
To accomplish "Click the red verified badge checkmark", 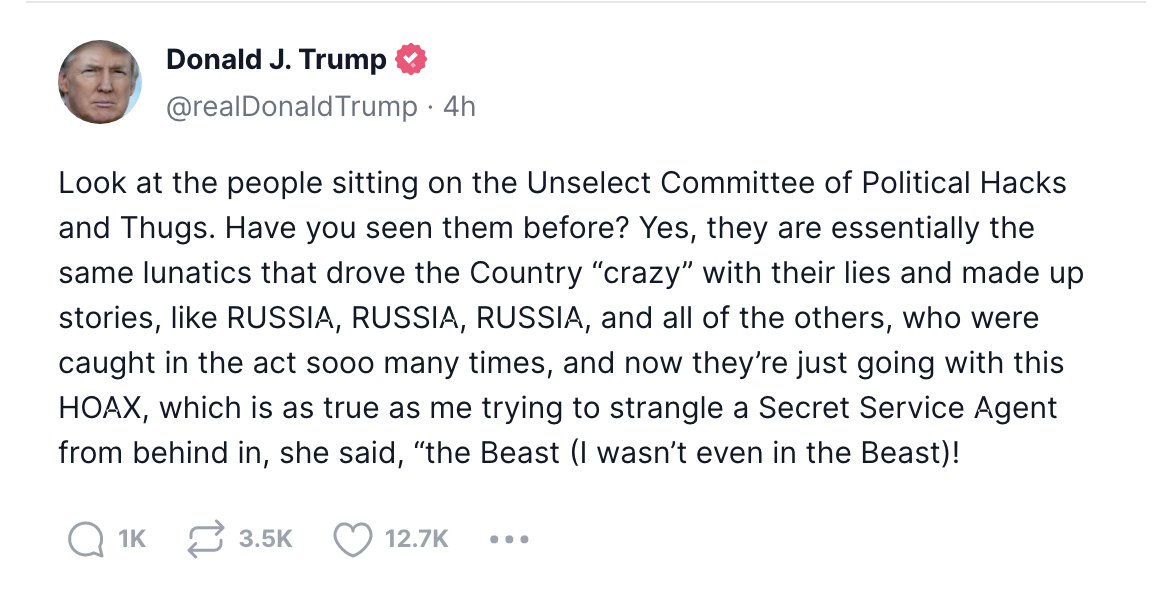I will click(411, 60).
